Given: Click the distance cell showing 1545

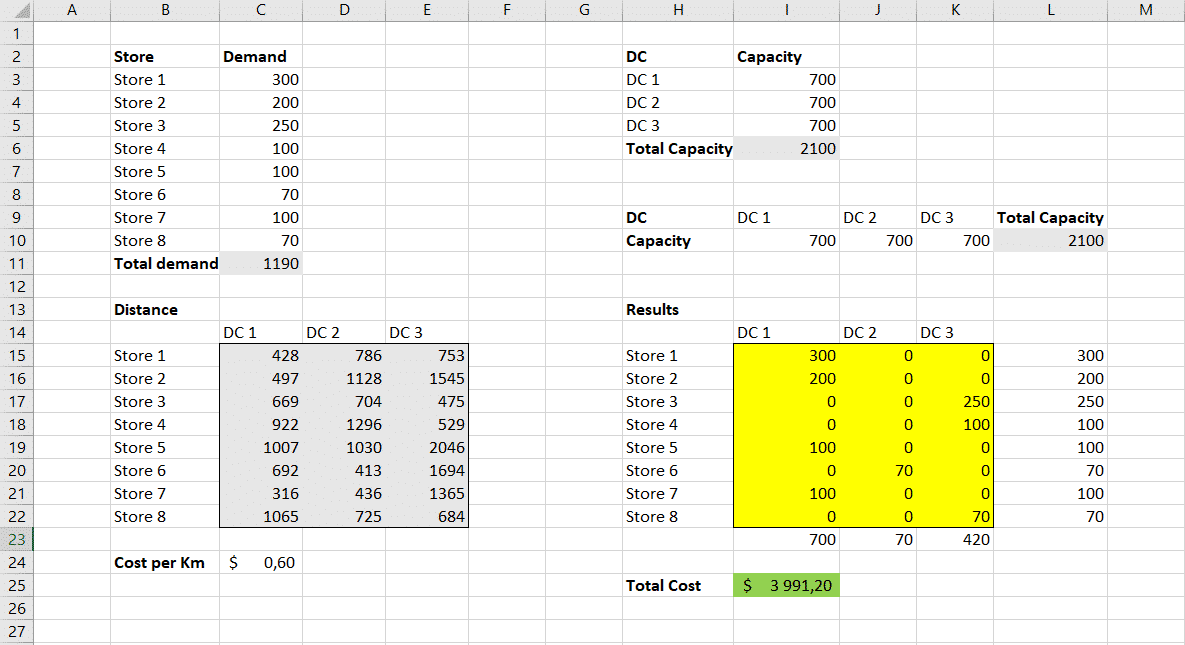Looking at the screenshot, I should pyautogui.click(x=426, y=379).
